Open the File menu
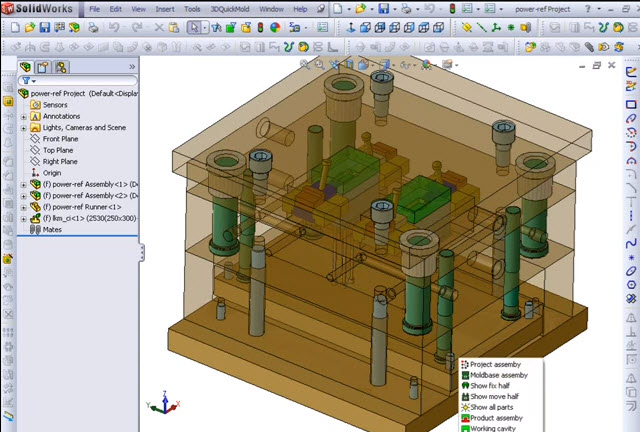Viewport: 640px width, 432px height. tap(95, 9)
